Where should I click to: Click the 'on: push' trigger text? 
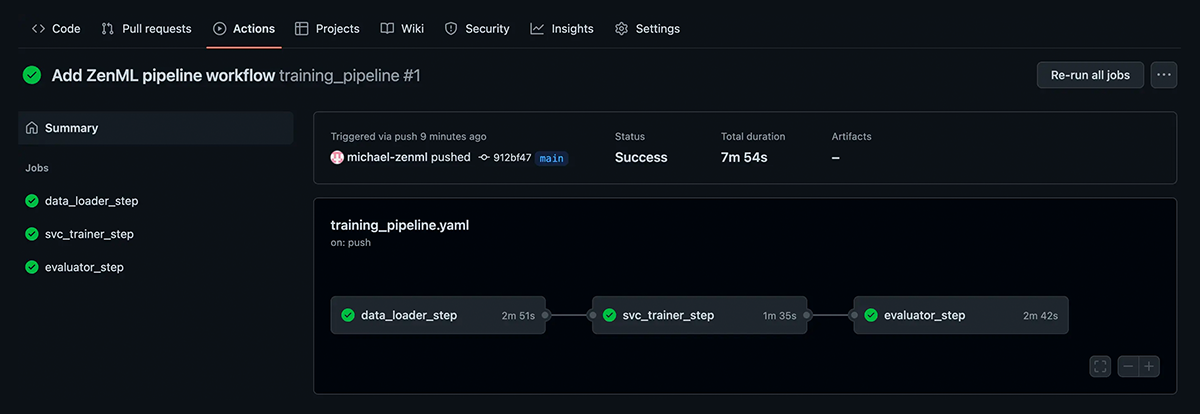click(x=351, y=243)
